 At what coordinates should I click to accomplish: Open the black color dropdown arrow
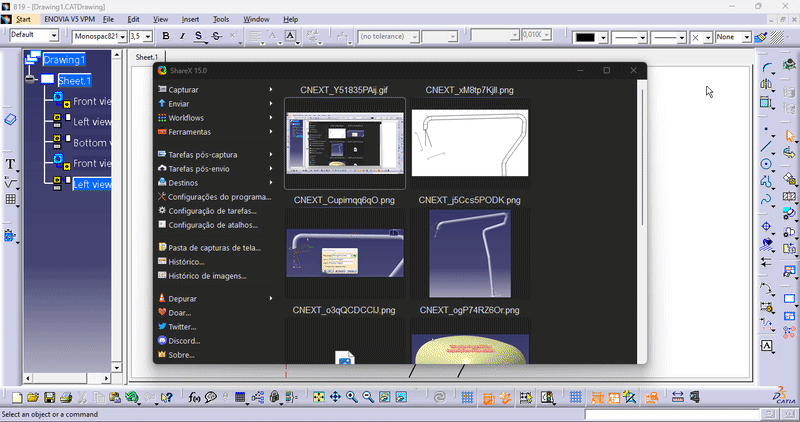pyautogui.click(x=603, y=38)
